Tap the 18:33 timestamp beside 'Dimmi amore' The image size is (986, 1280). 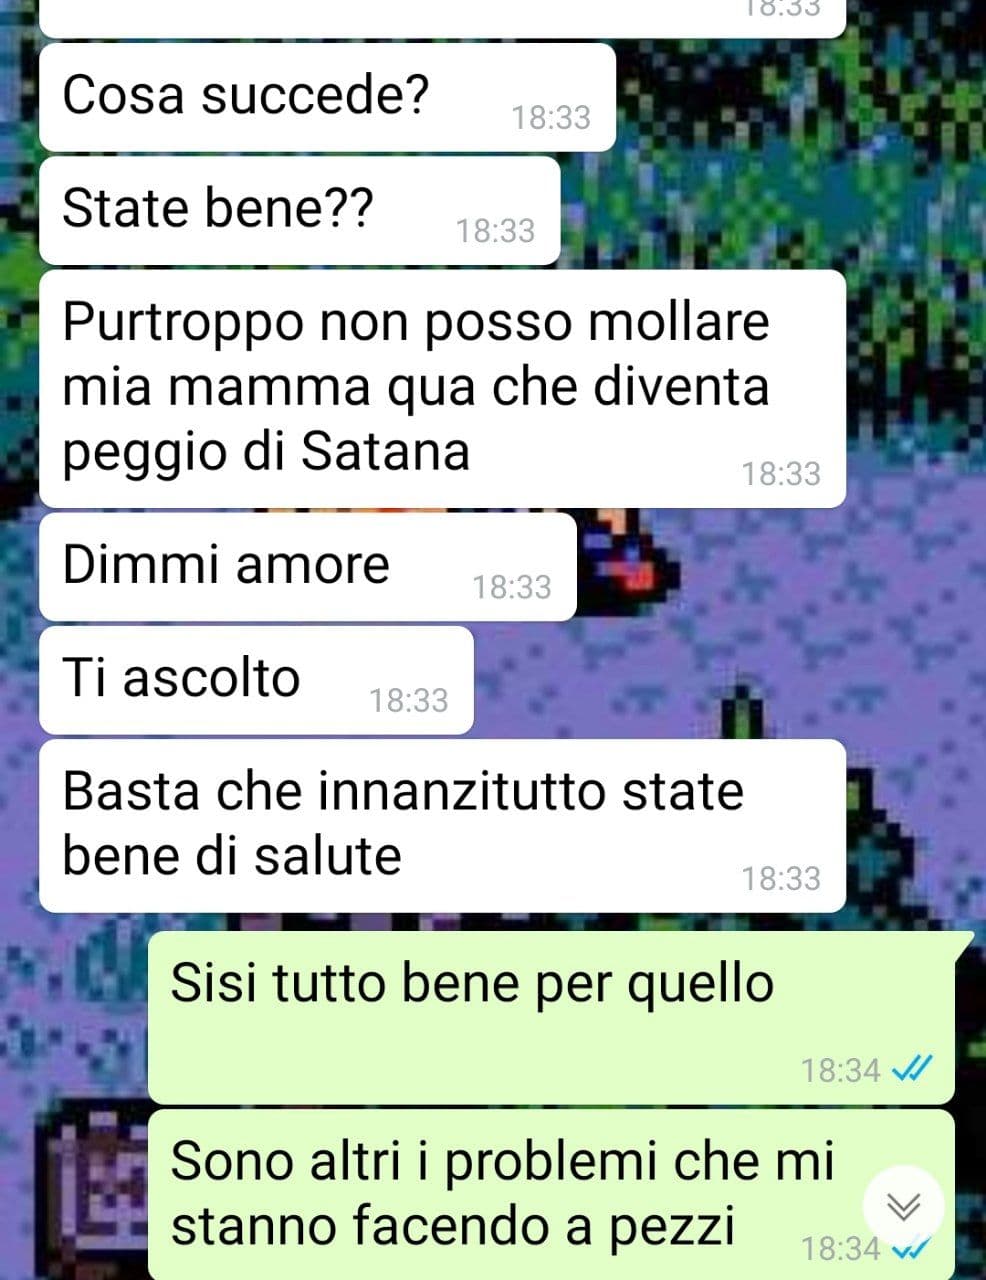pyautogui.click(x=512, y=587)
